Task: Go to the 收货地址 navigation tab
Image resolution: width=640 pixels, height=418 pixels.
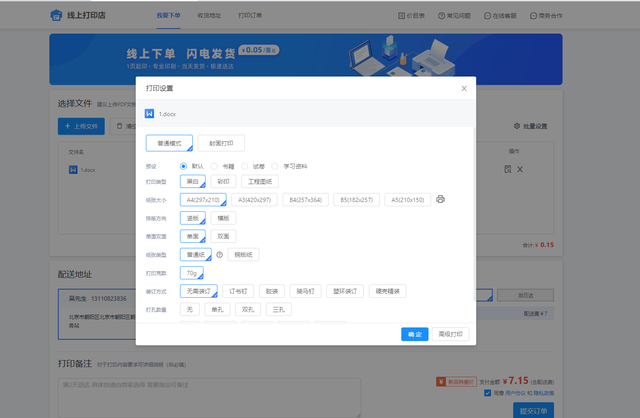Action: click(210, 17)
